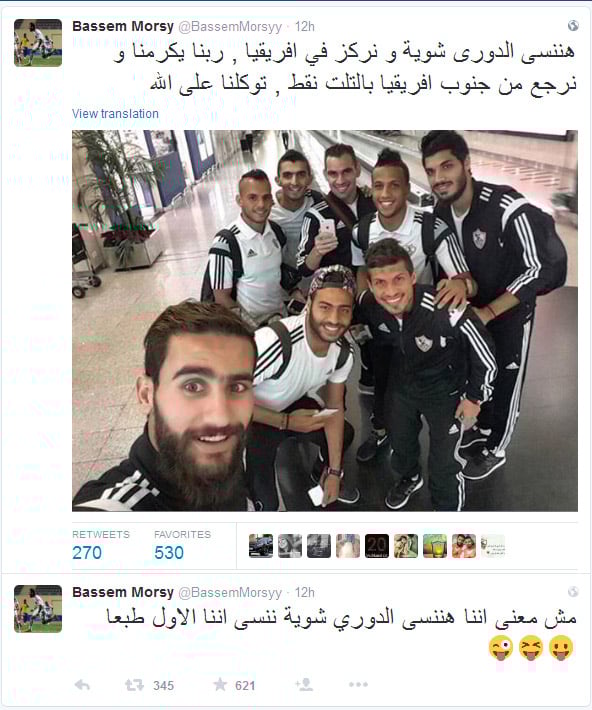Click View translation link
The width and height of the screenshot is (592, 710).
click(115, 114)
